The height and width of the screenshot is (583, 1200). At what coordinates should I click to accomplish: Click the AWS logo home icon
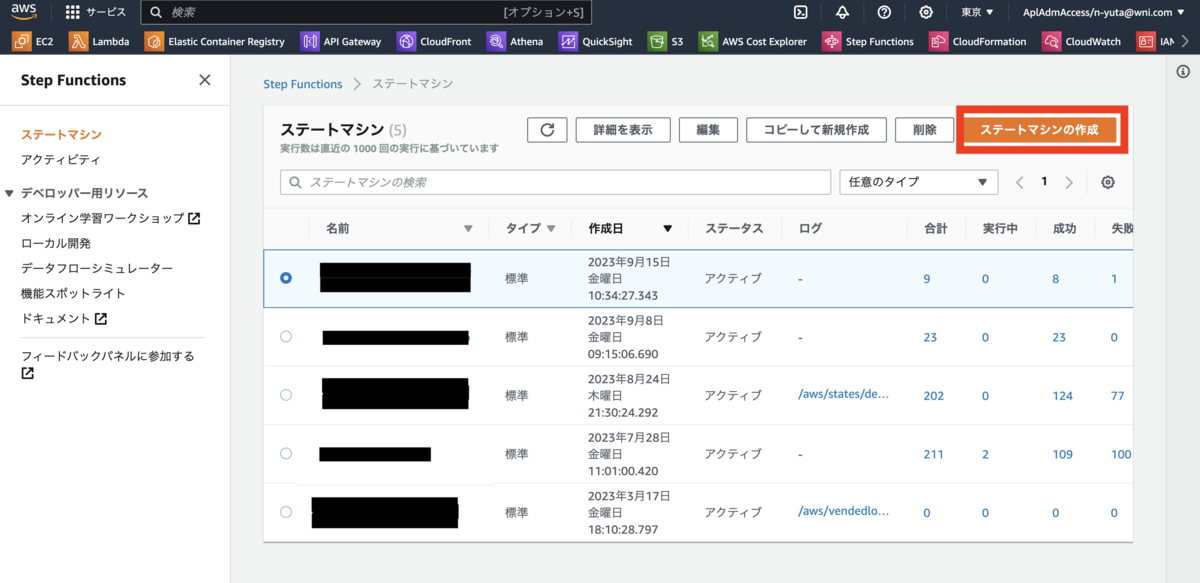pyautogui.click(x=24, y=12)
